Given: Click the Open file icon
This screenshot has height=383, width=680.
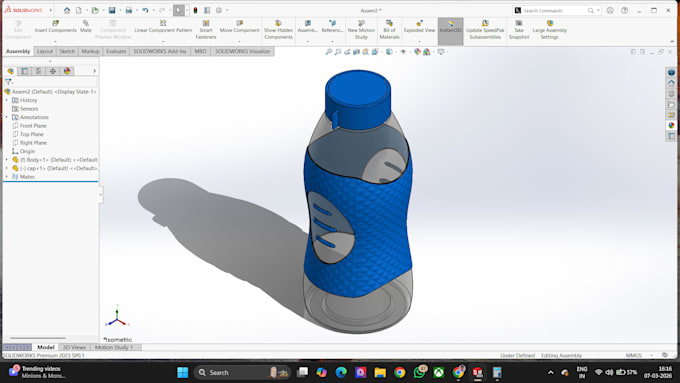Looking at the screenshot, I should coord(95,10).
